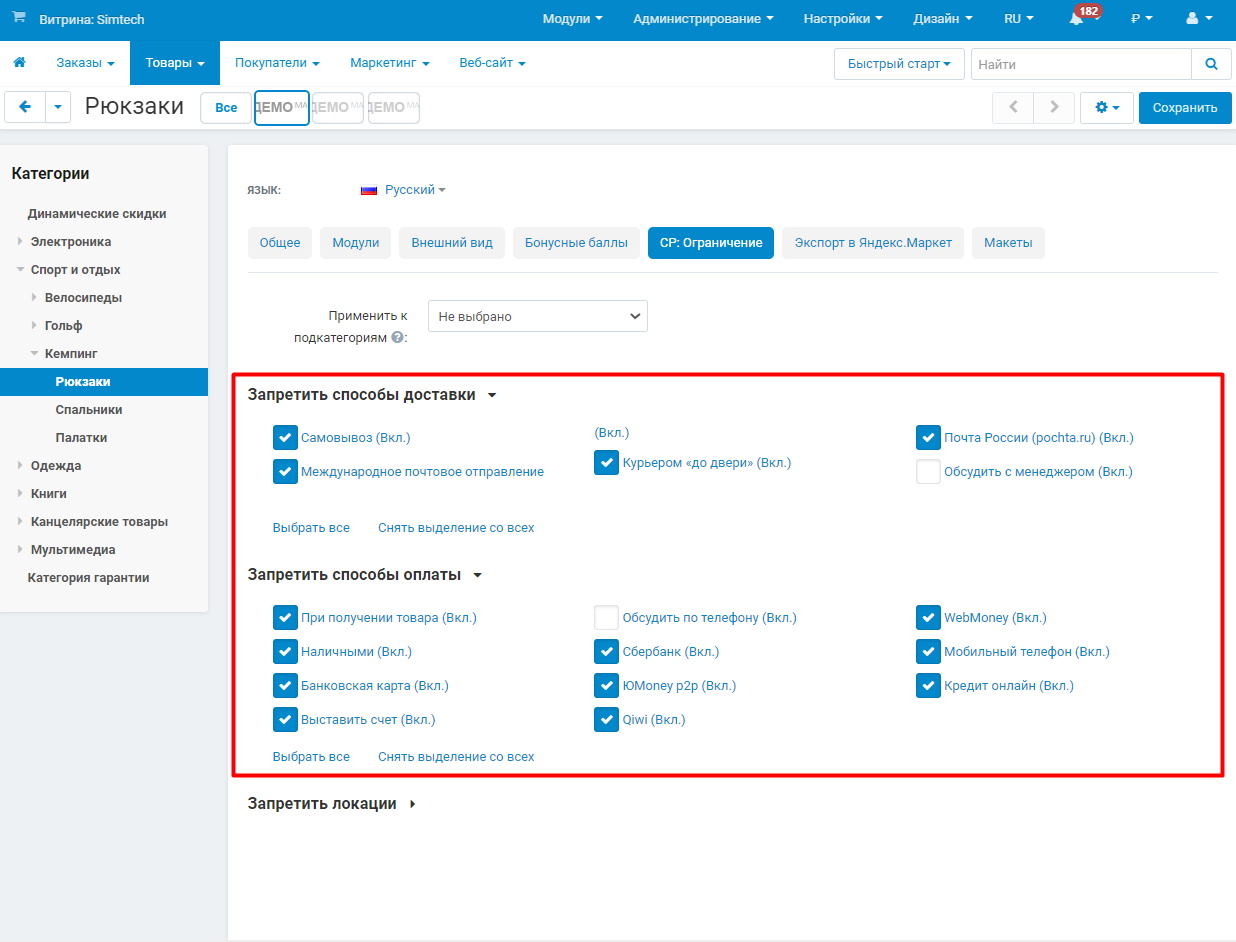1236x942 pixels.
Task: Go to the previous category arrow
Action: 1013,107
